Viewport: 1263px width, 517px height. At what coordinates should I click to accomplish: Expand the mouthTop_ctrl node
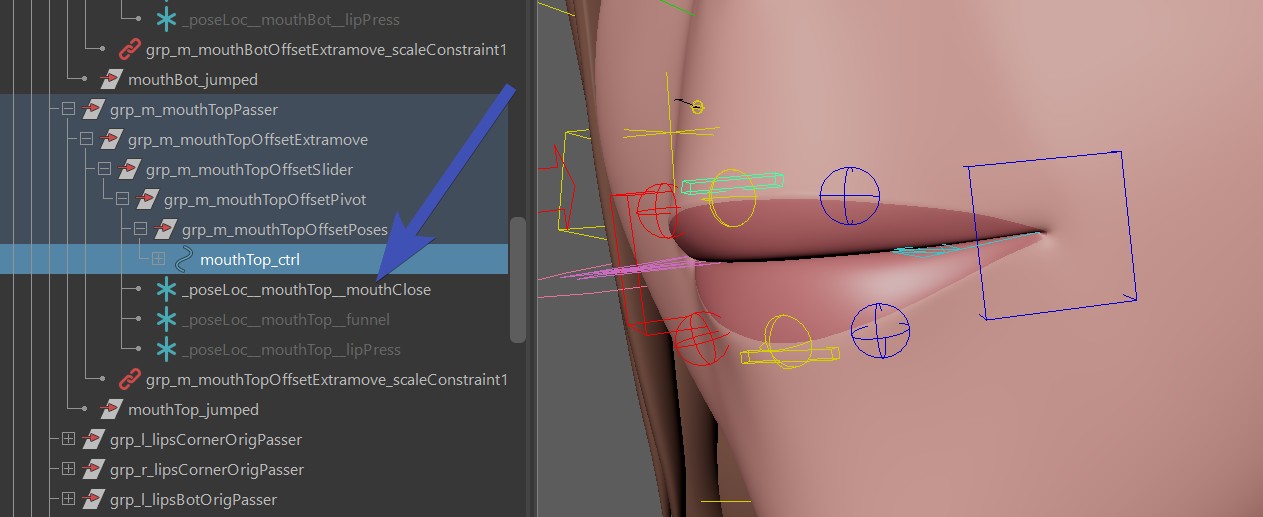[x=158, y=260]
